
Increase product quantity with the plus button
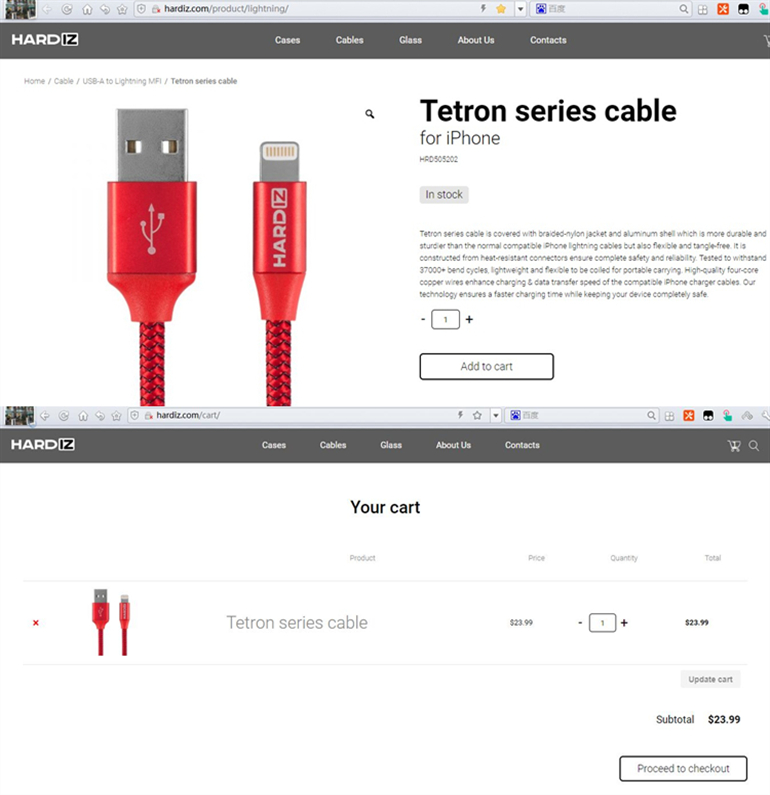coord(469,319)
